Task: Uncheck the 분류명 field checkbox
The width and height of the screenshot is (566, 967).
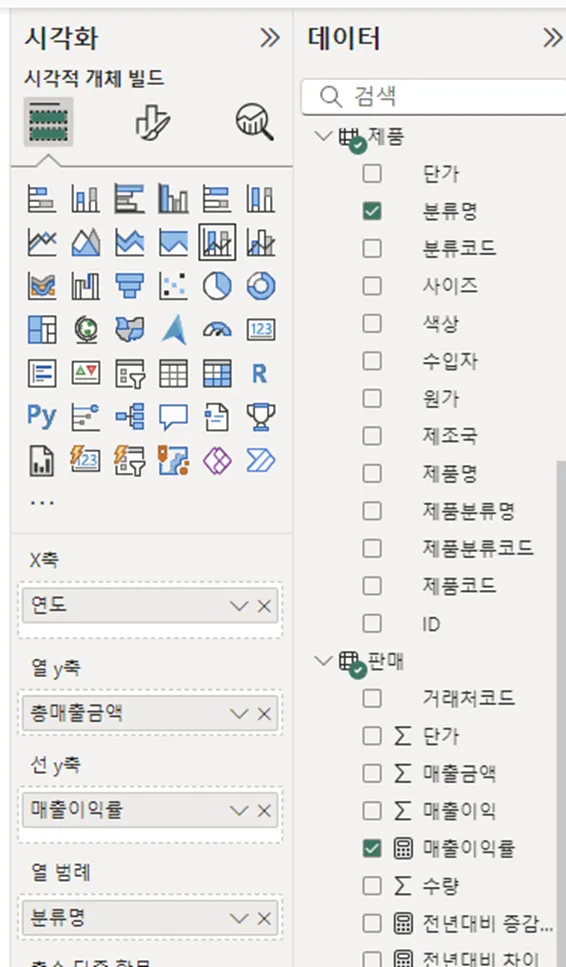Action: coord(372,211)
